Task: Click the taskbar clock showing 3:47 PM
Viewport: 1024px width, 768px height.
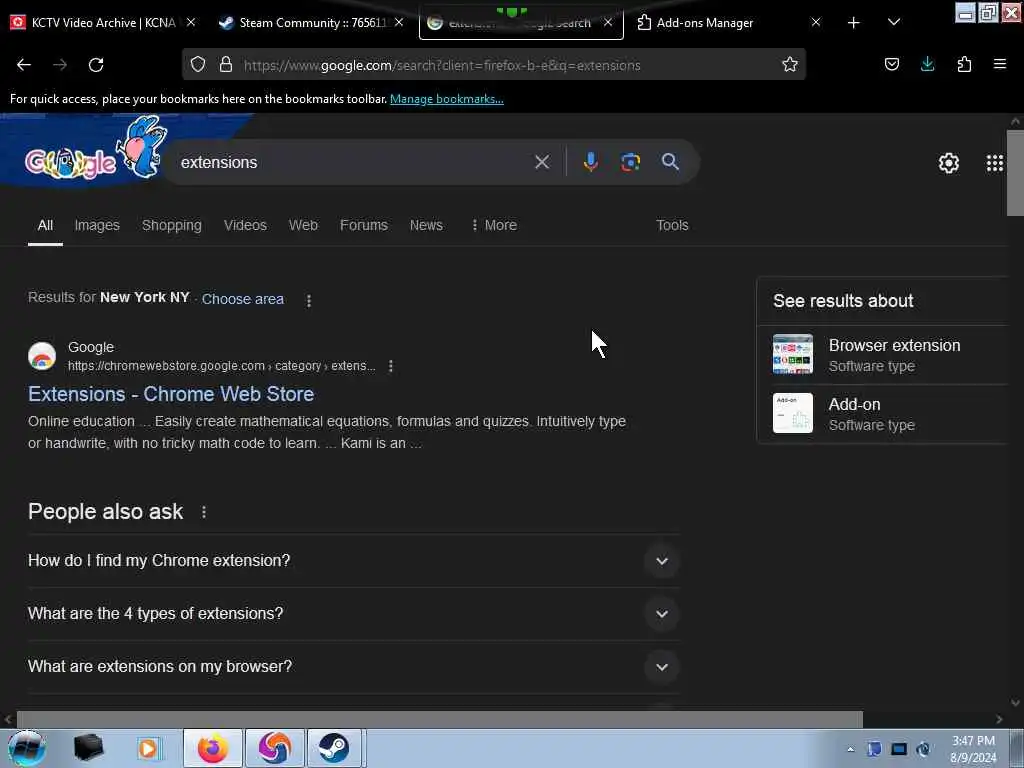Action: (x=973, y=749)
